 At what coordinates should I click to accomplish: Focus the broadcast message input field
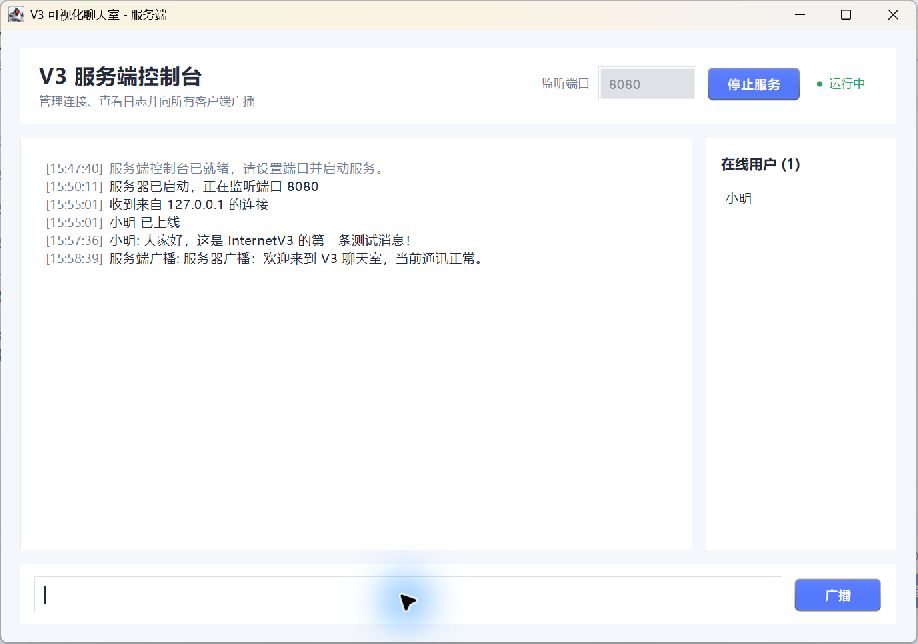coord(408,595)
